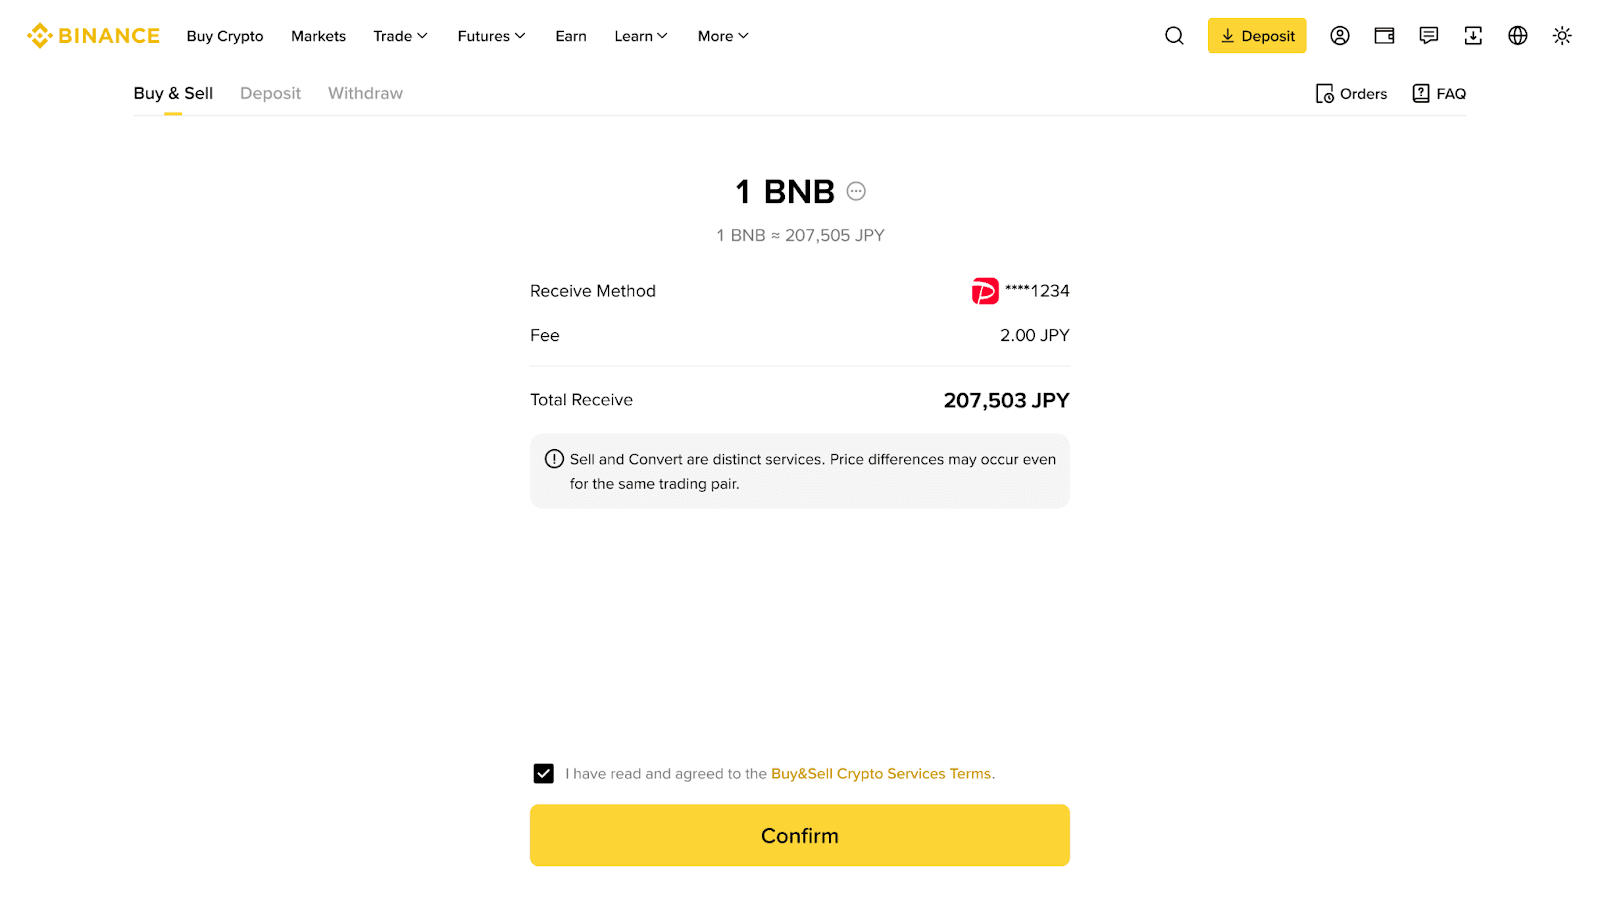Viewport: 1600px width, 902px height.
Task: Open the search icon in header
Action: point(1174,36)
